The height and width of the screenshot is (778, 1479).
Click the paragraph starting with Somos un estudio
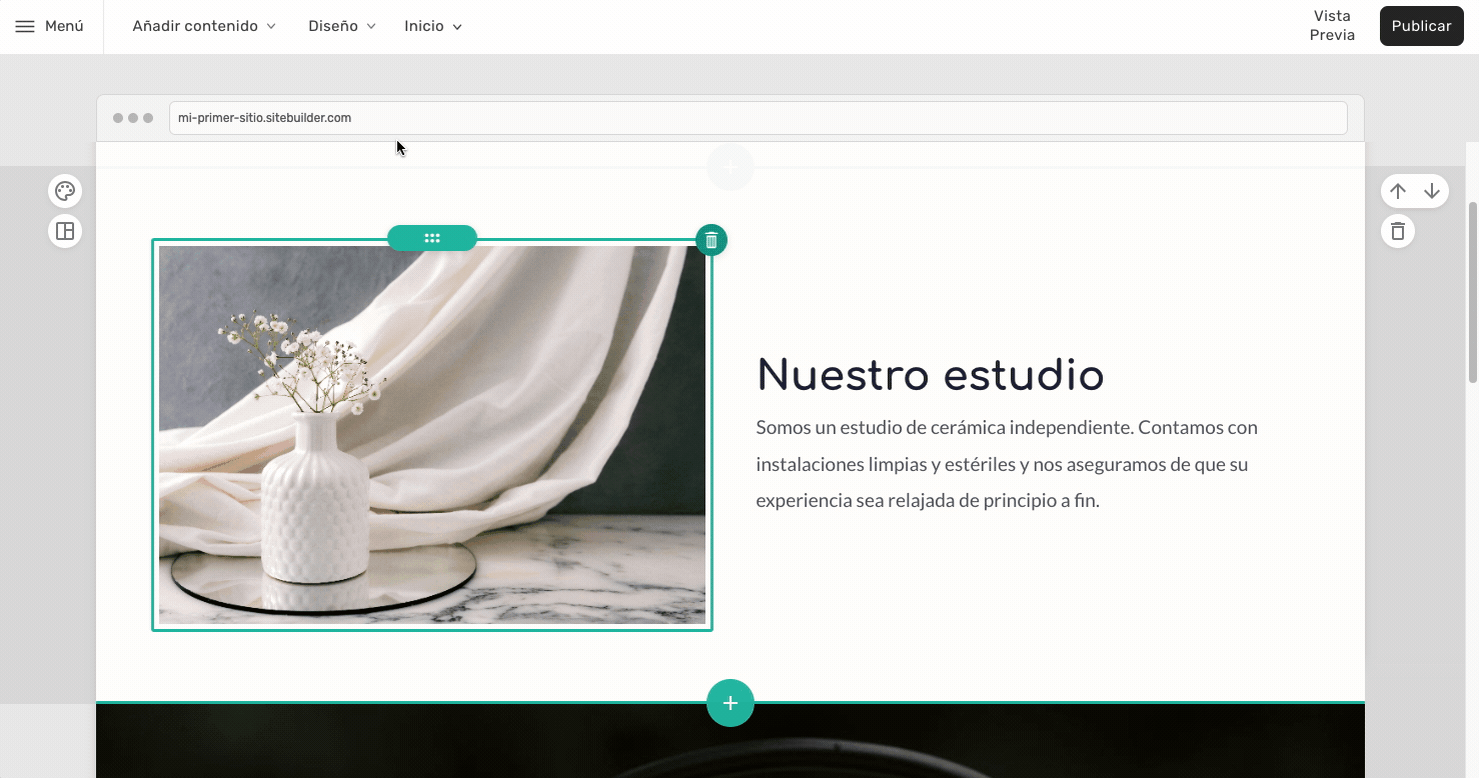point(1007,464)
